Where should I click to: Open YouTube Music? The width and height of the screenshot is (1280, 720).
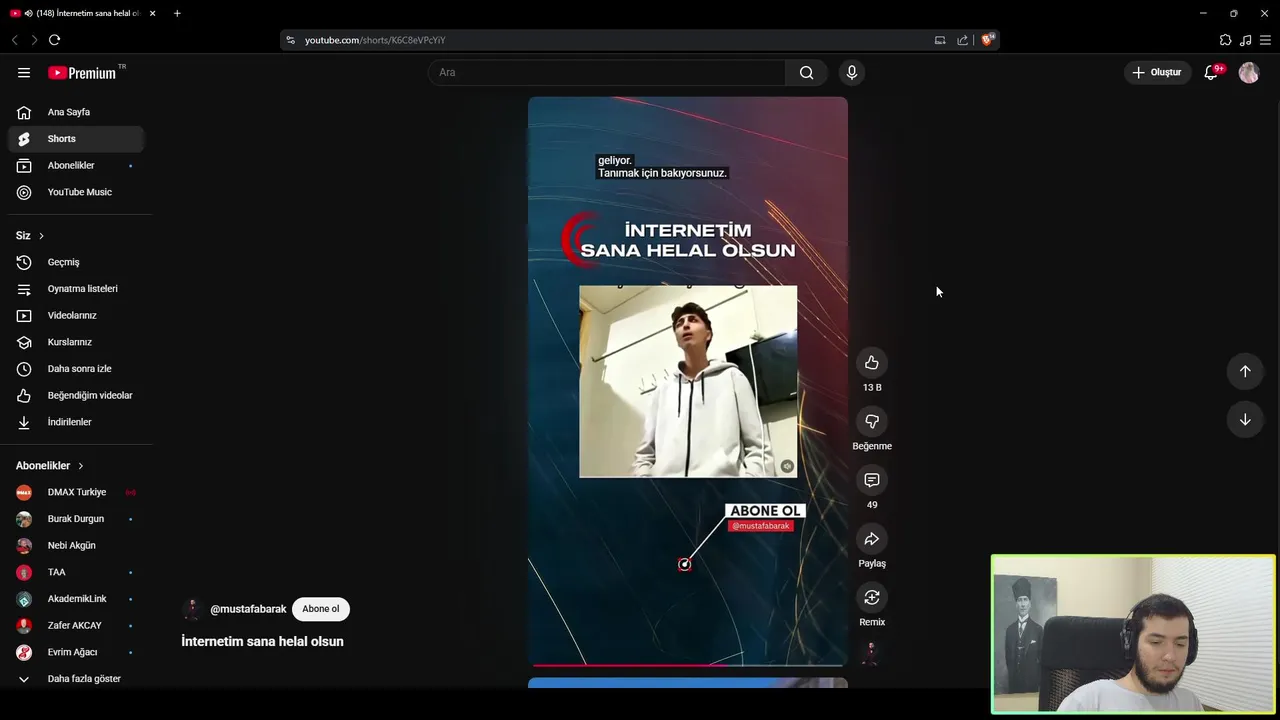click(x=76, y=192)
